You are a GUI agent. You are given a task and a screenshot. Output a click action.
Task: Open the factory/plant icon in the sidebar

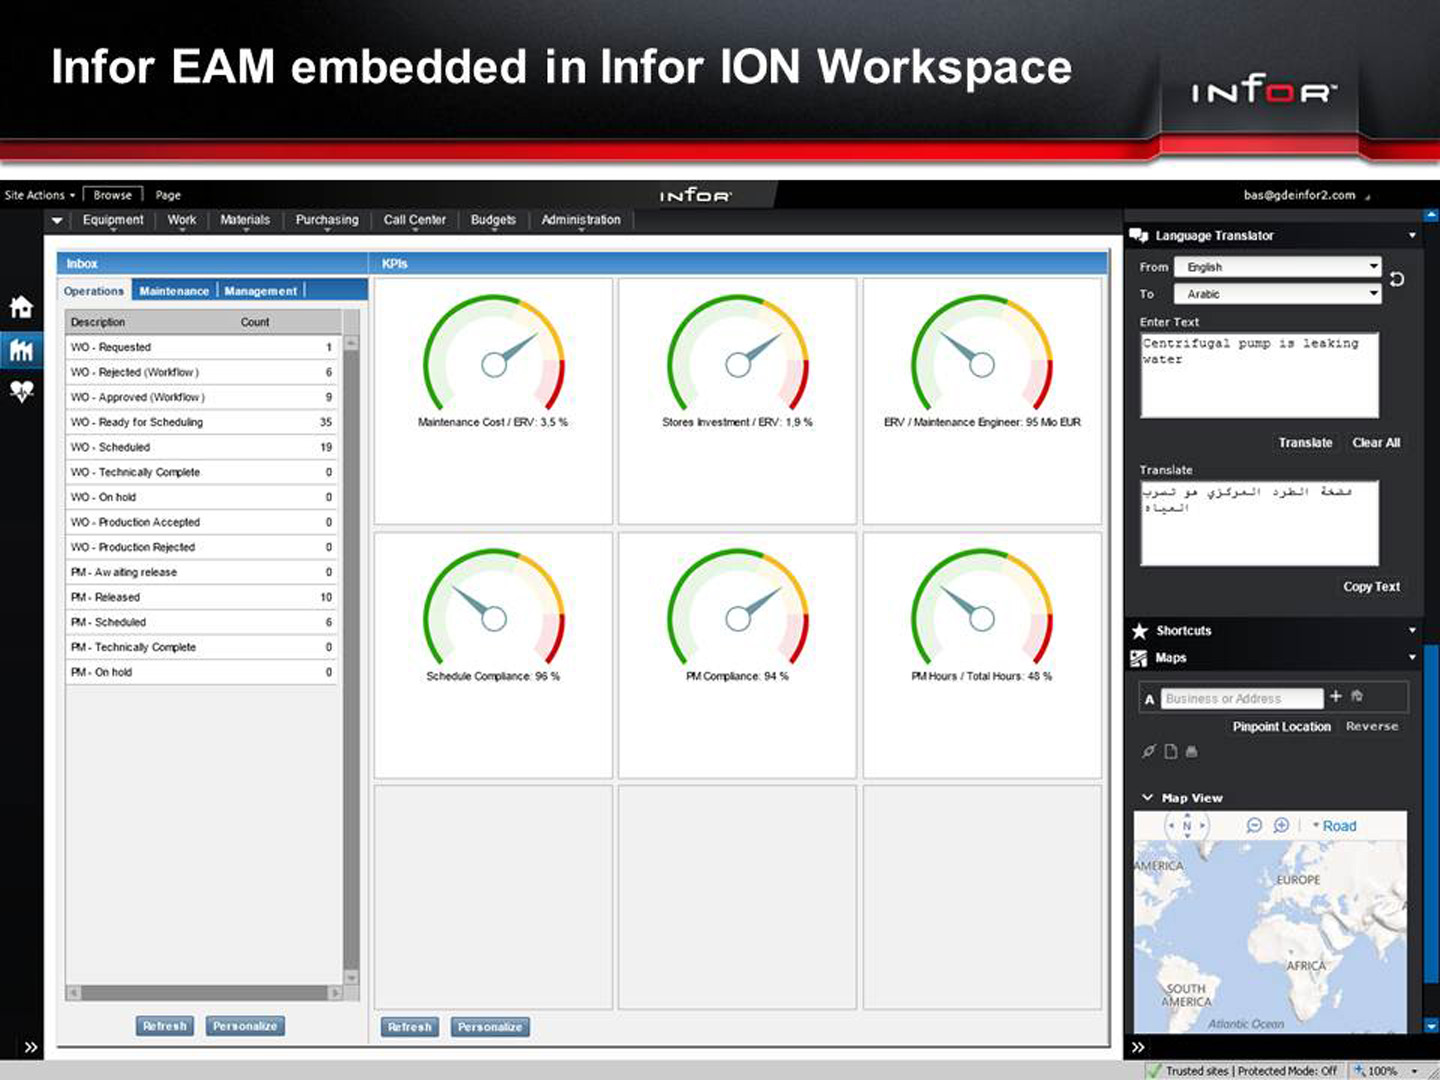click(x=22, y=350)
